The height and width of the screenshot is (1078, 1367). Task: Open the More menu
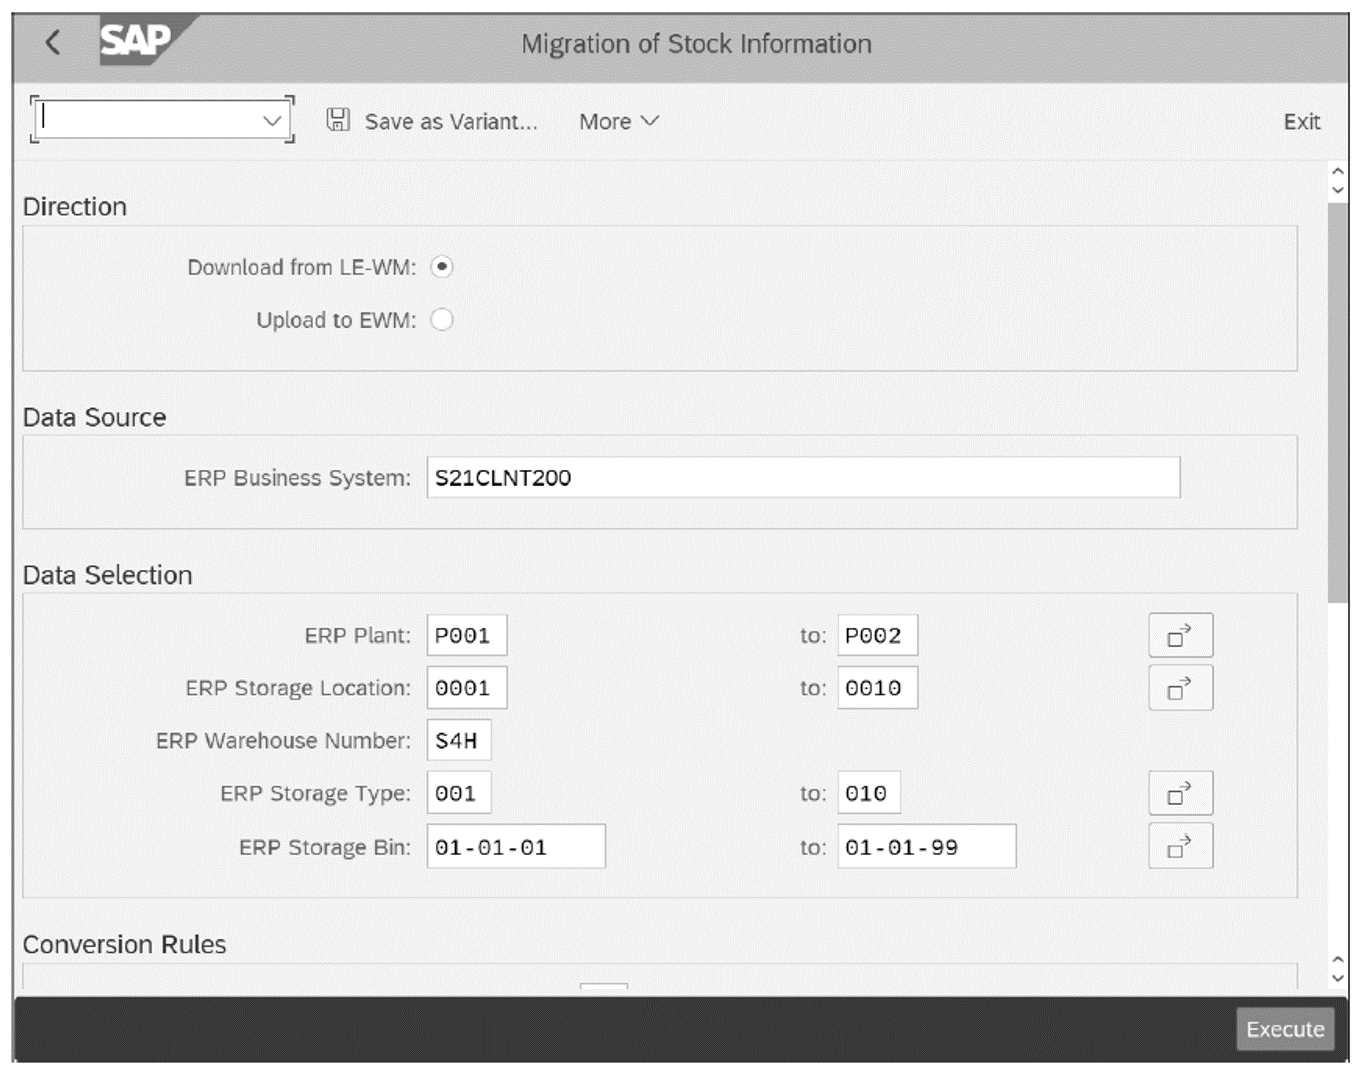pos(608,120)
